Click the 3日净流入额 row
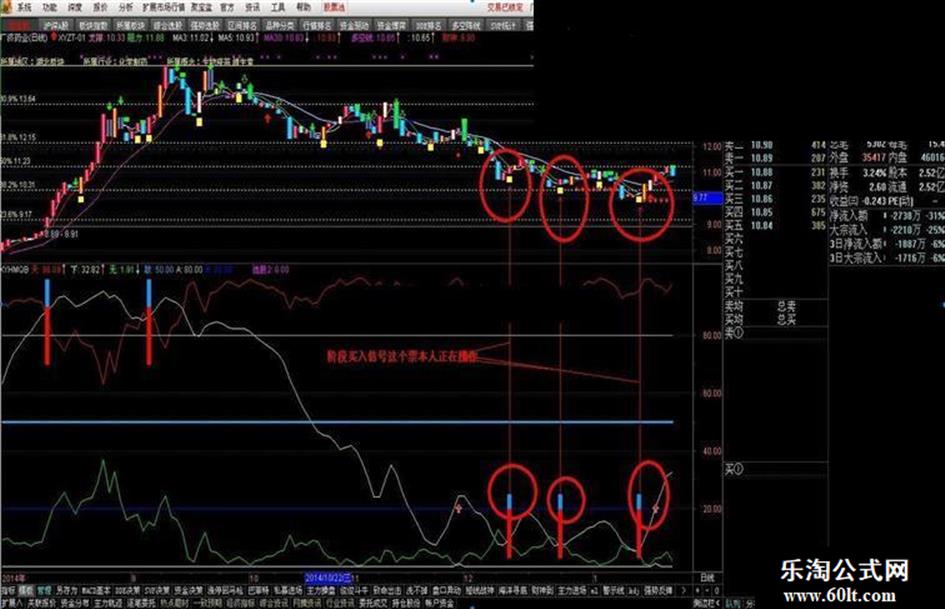Screen dimensions: 945x609 tap(887, 244)
